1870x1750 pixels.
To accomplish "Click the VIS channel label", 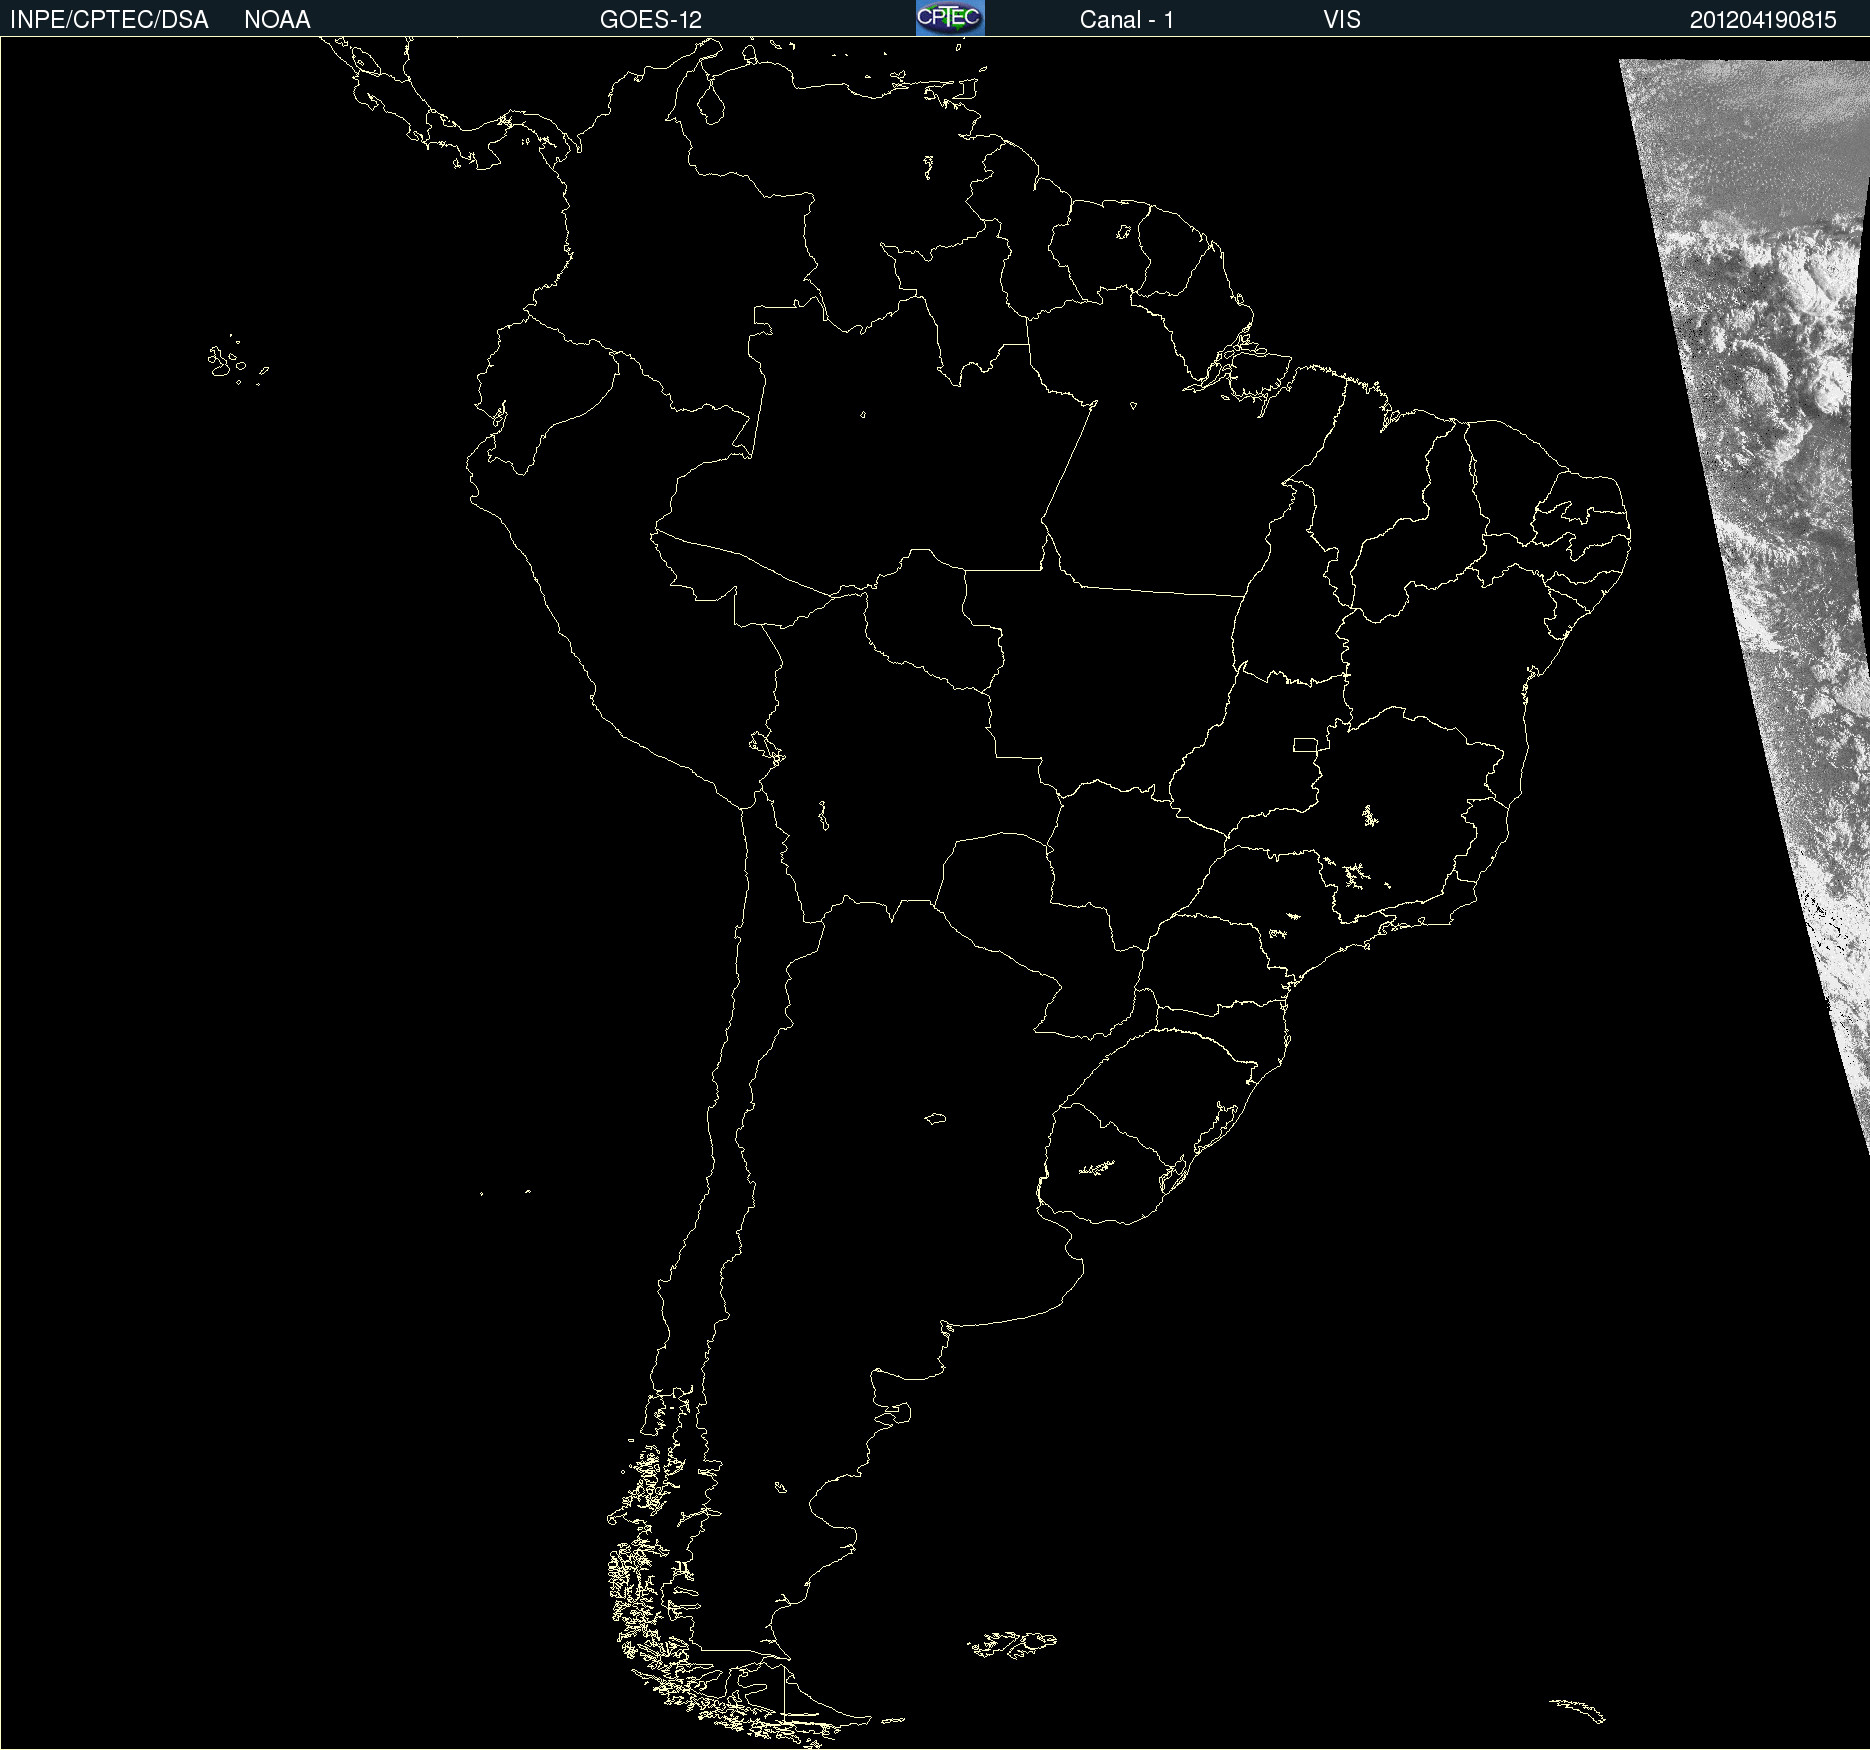I will 1342,20.
